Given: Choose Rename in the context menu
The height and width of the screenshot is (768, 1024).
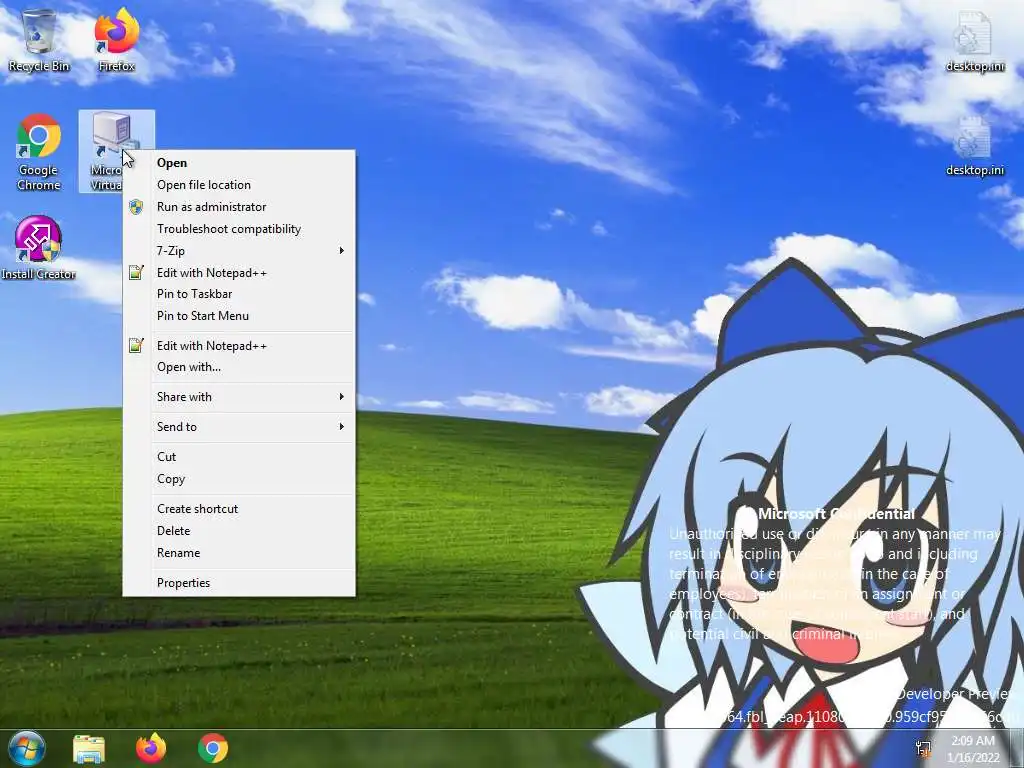Looking at the screenshot, I should (x=239, y=553).
